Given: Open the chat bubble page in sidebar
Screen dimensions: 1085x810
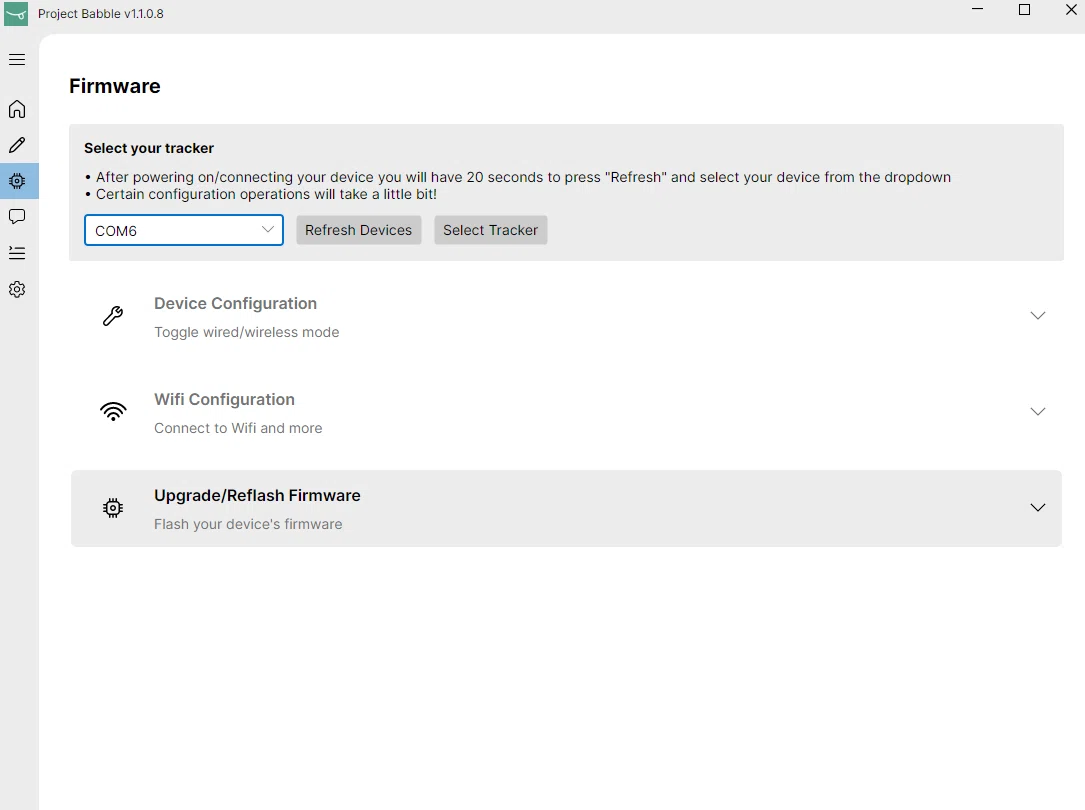Looking at the screenshot, I should (x=17, y=217).
